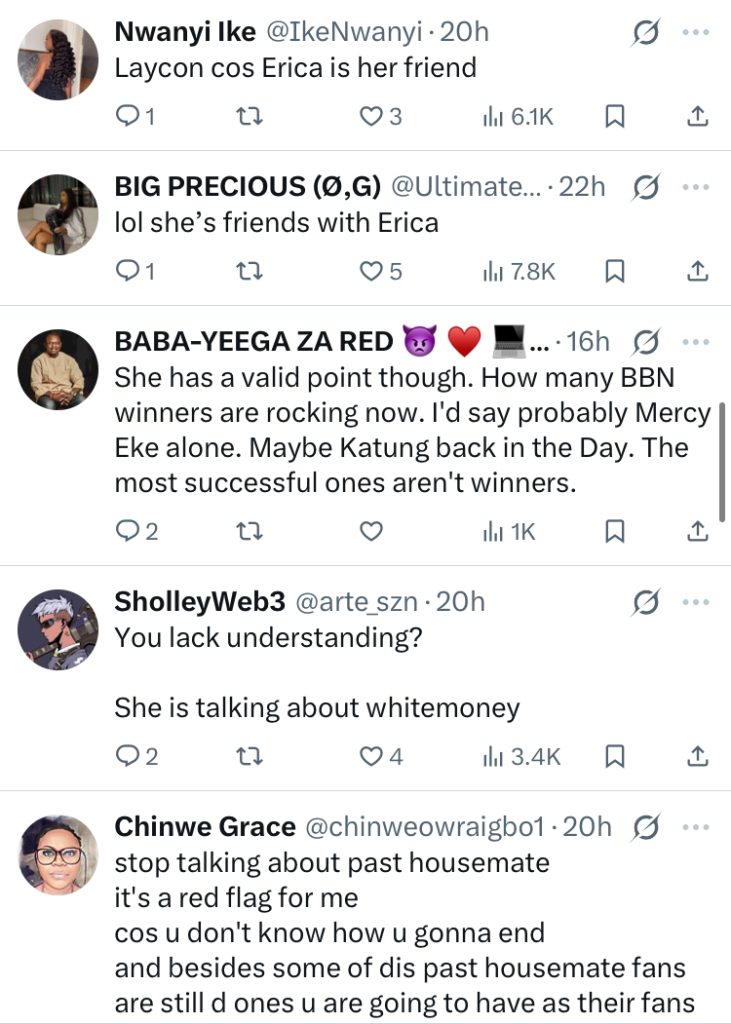The height and width of the screenshot is (1024, 731).
Task: Open more options for Nwanyi Ike's tweet
Action: (x=695, y=33)
